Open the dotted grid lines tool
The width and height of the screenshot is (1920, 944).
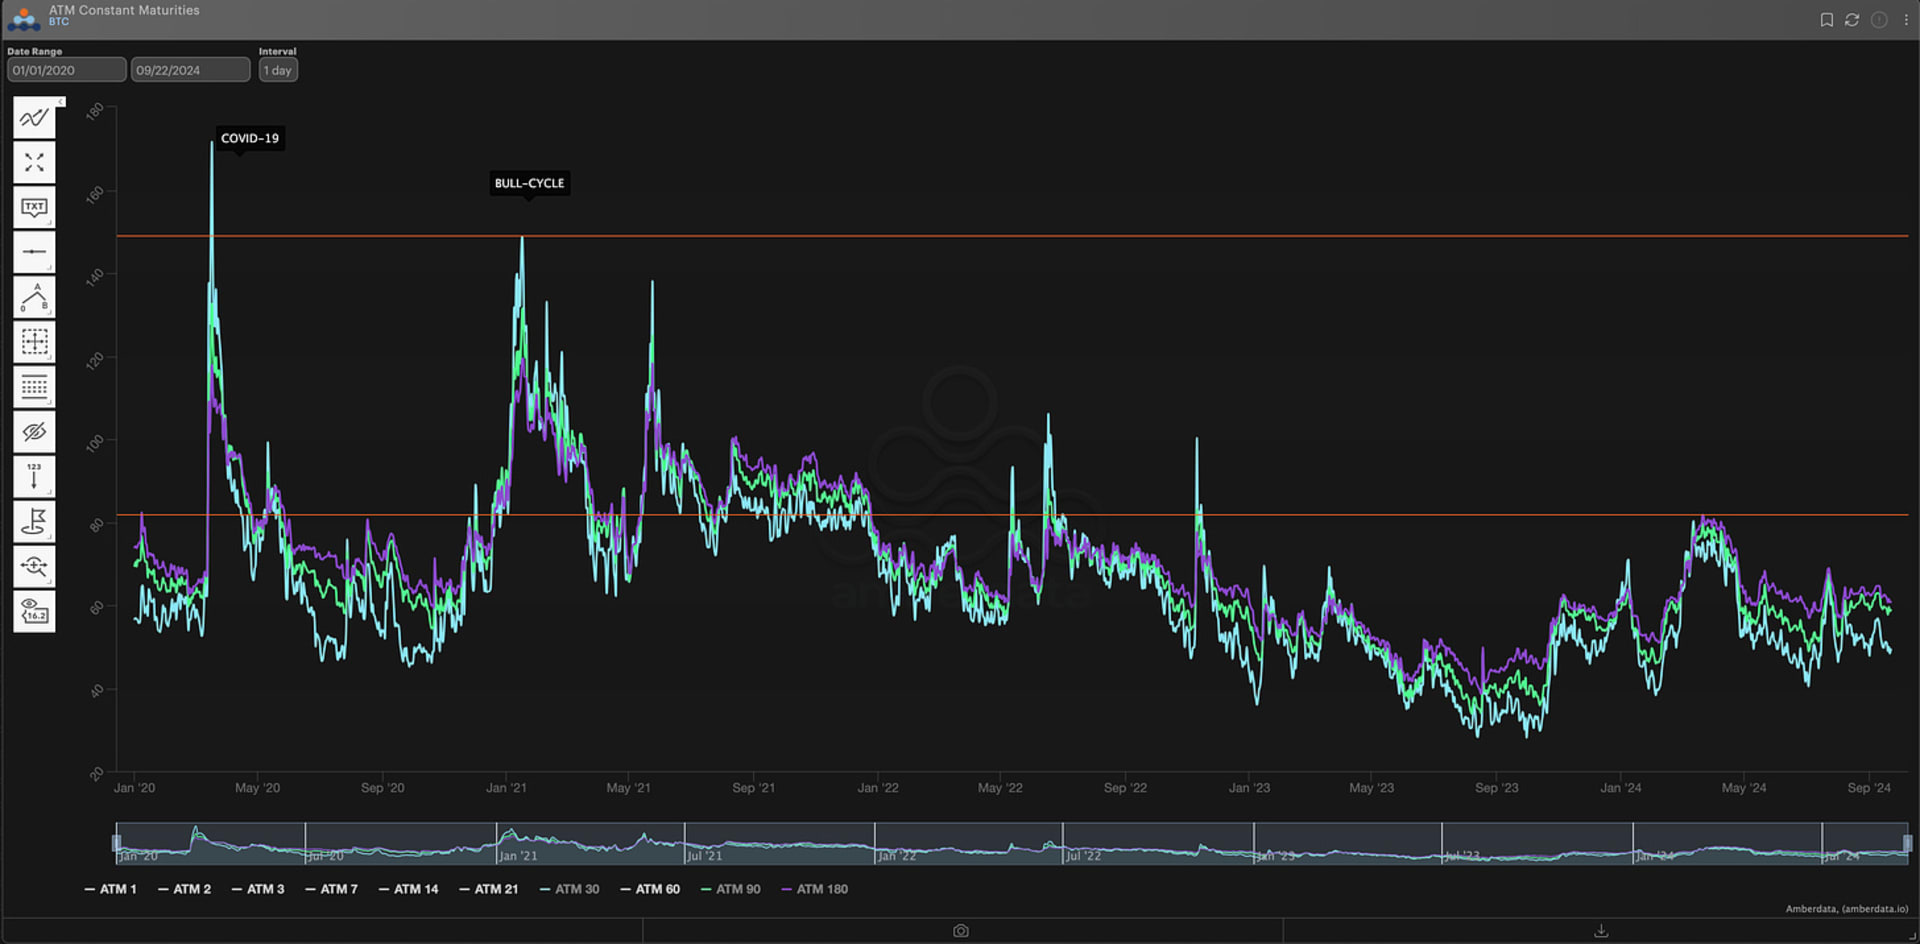pyautogui.click(x=34, y=387)
